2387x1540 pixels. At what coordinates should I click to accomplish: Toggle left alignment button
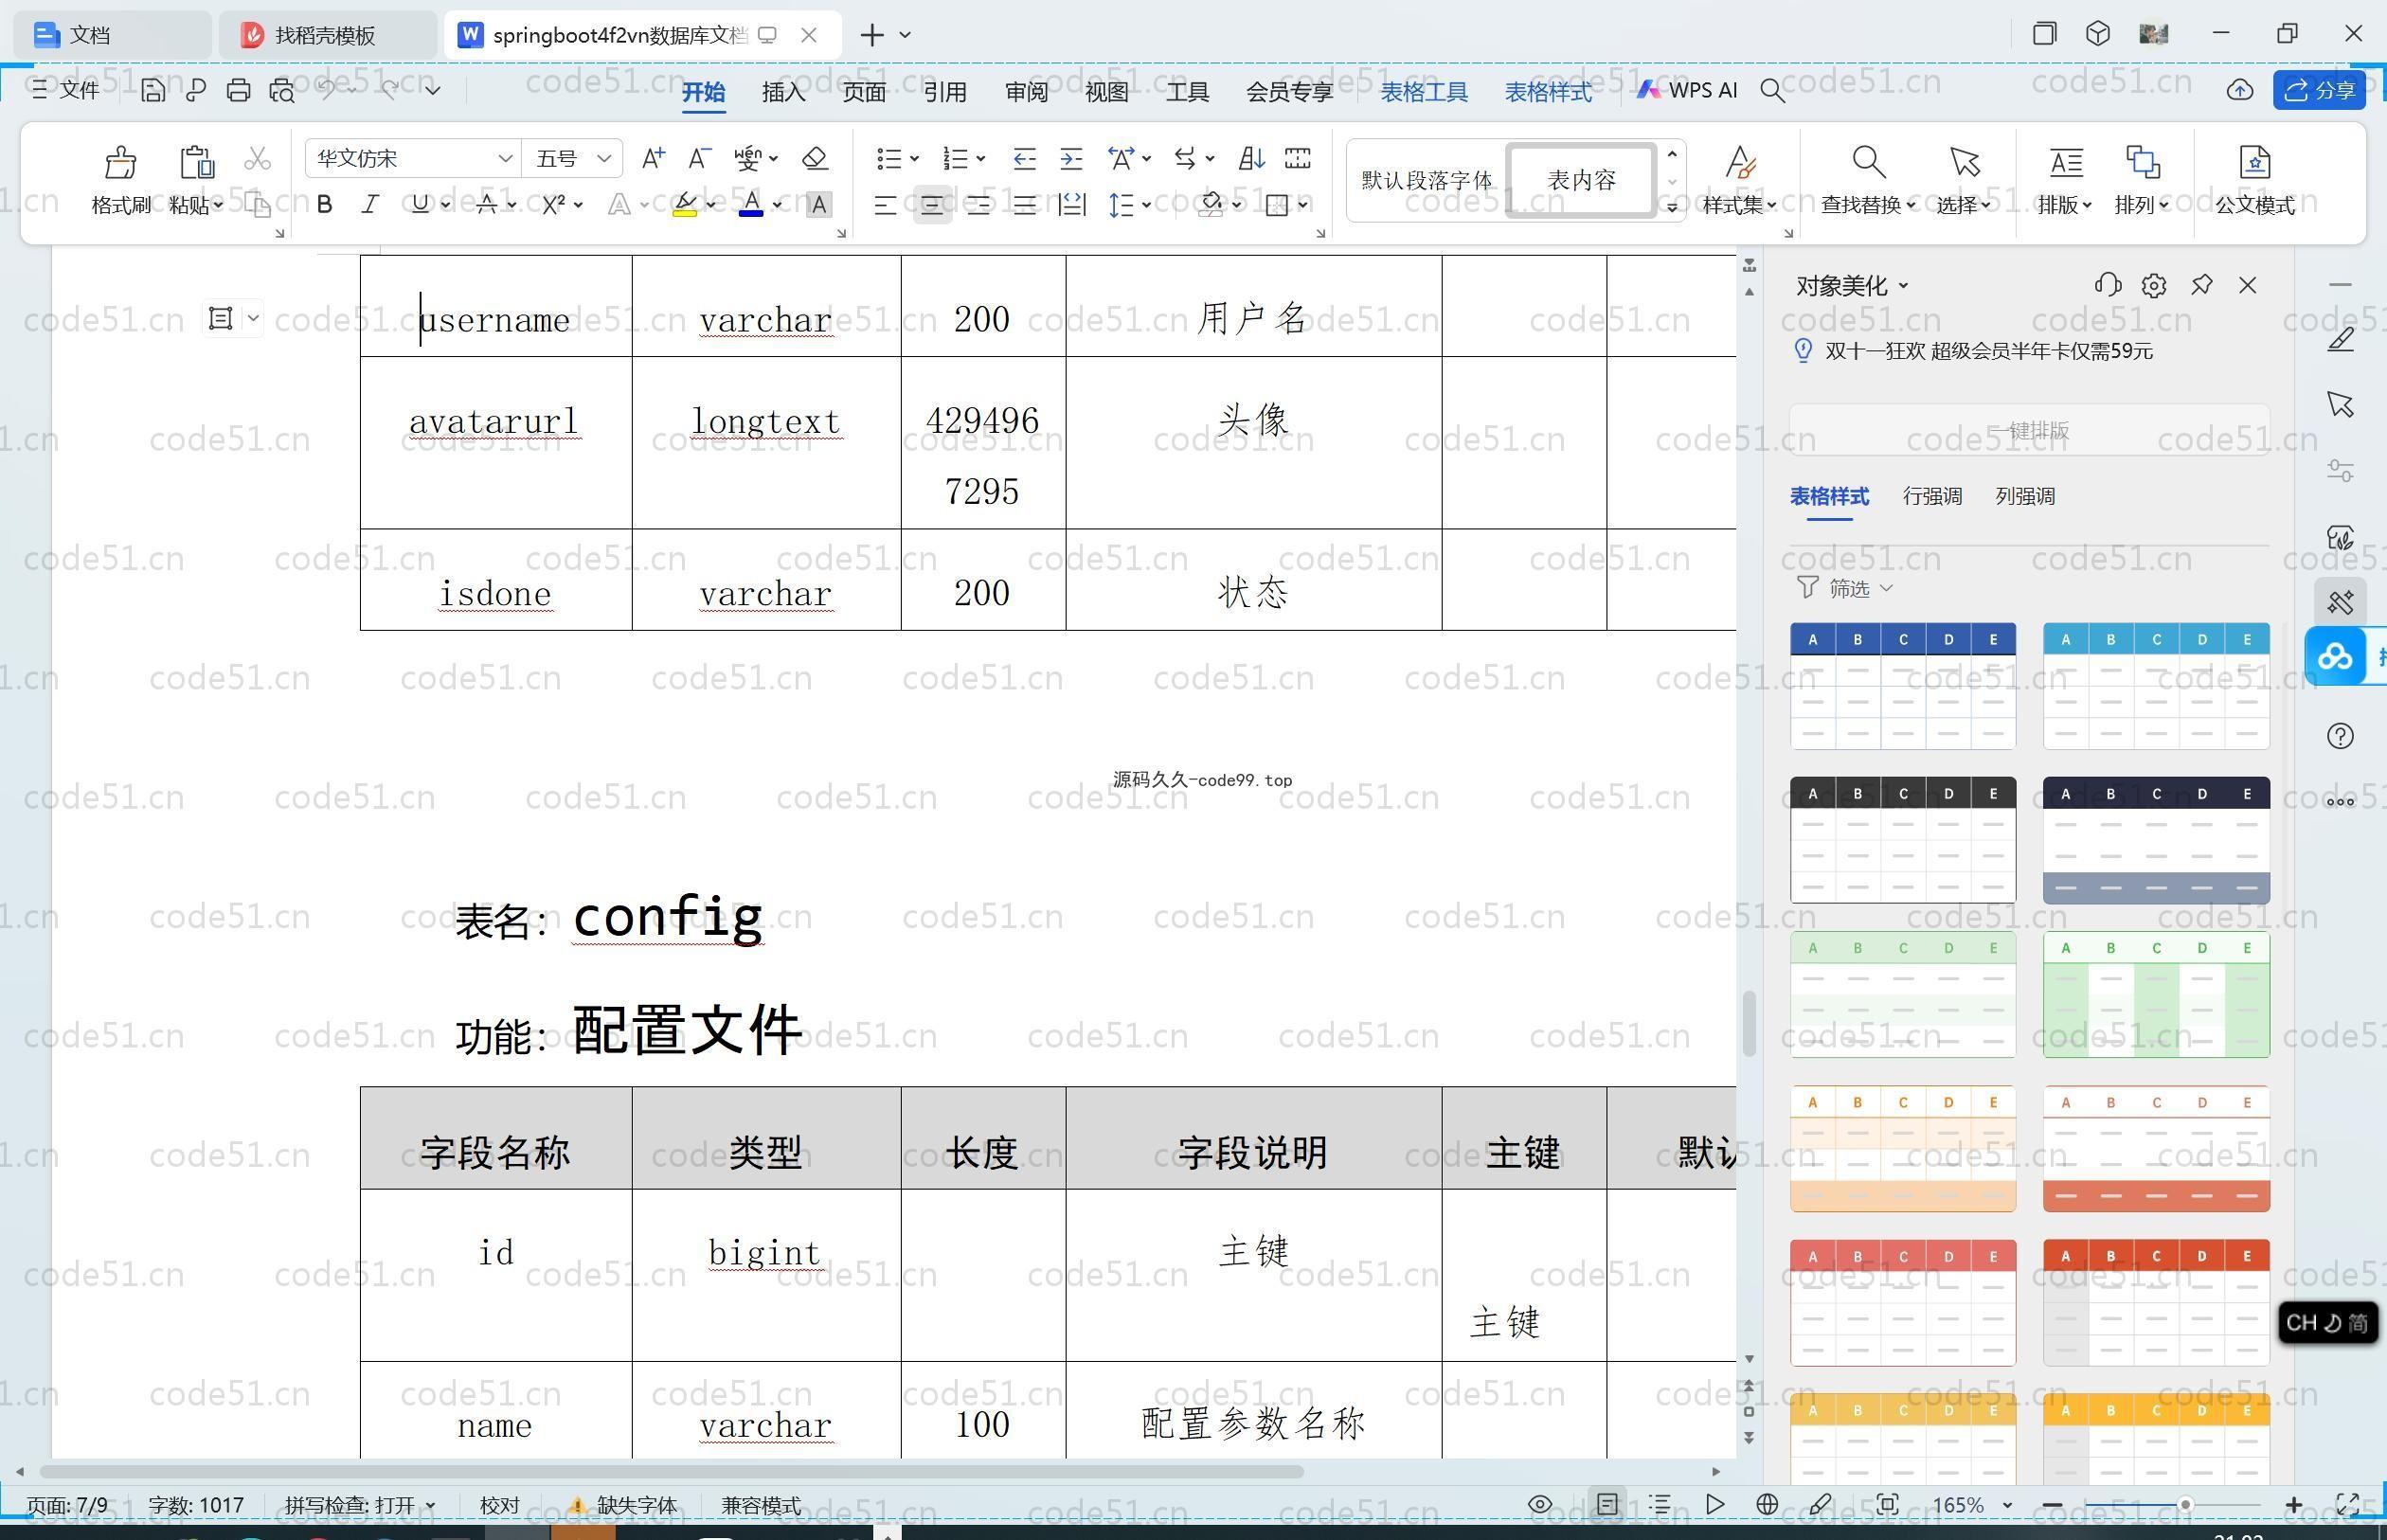pos(884,205)
